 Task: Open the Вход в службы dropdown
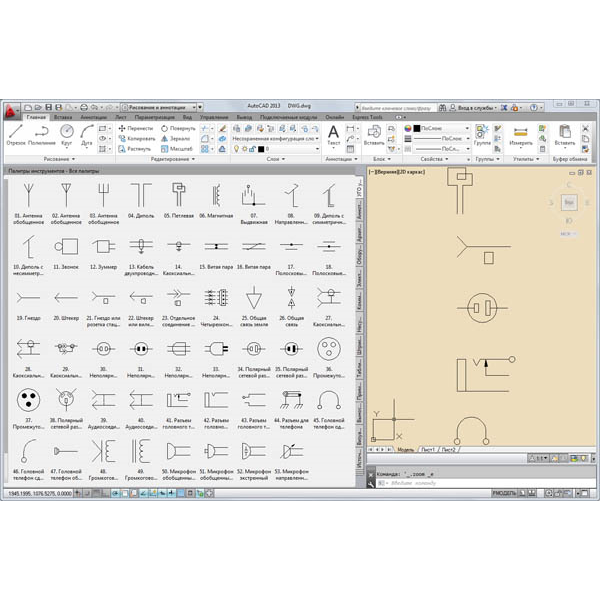click(x=473, y=108)
